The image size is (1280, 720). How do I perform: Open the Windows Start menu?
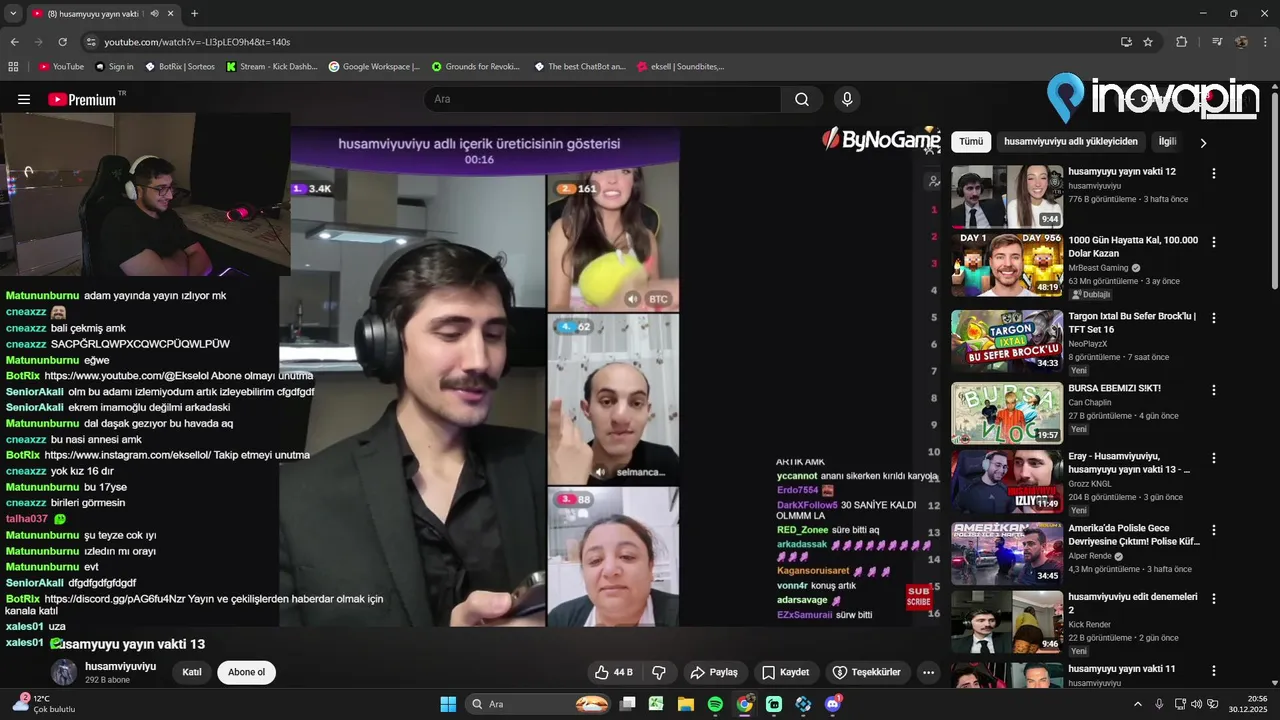pos(448,704)
